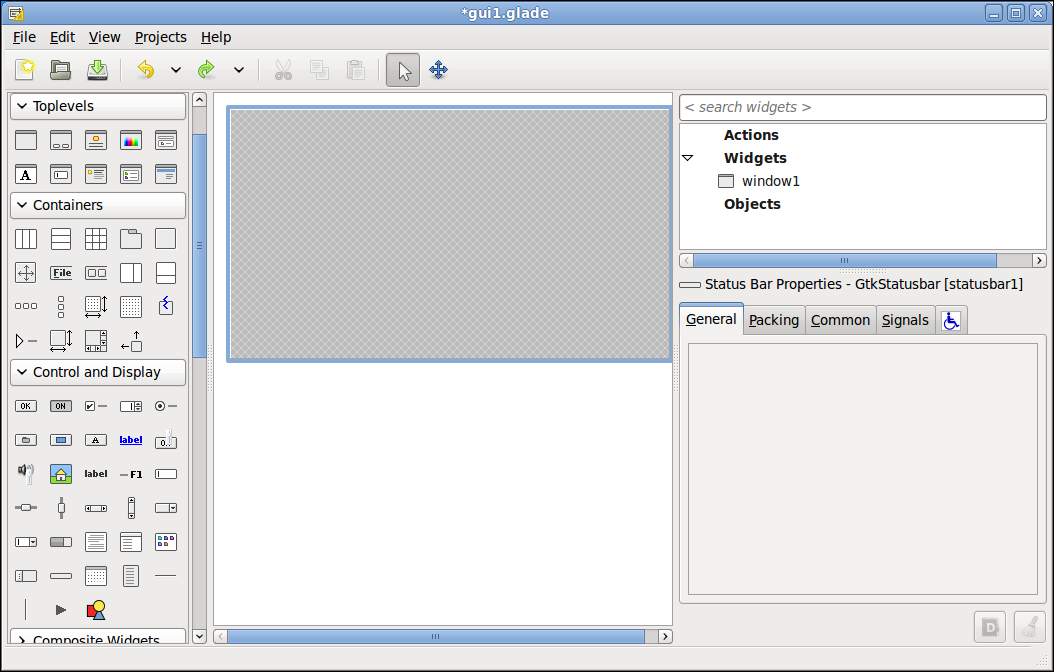Select the Expander container widget
This screenshot has height=672, width=1054.
(x=26, y=341)
